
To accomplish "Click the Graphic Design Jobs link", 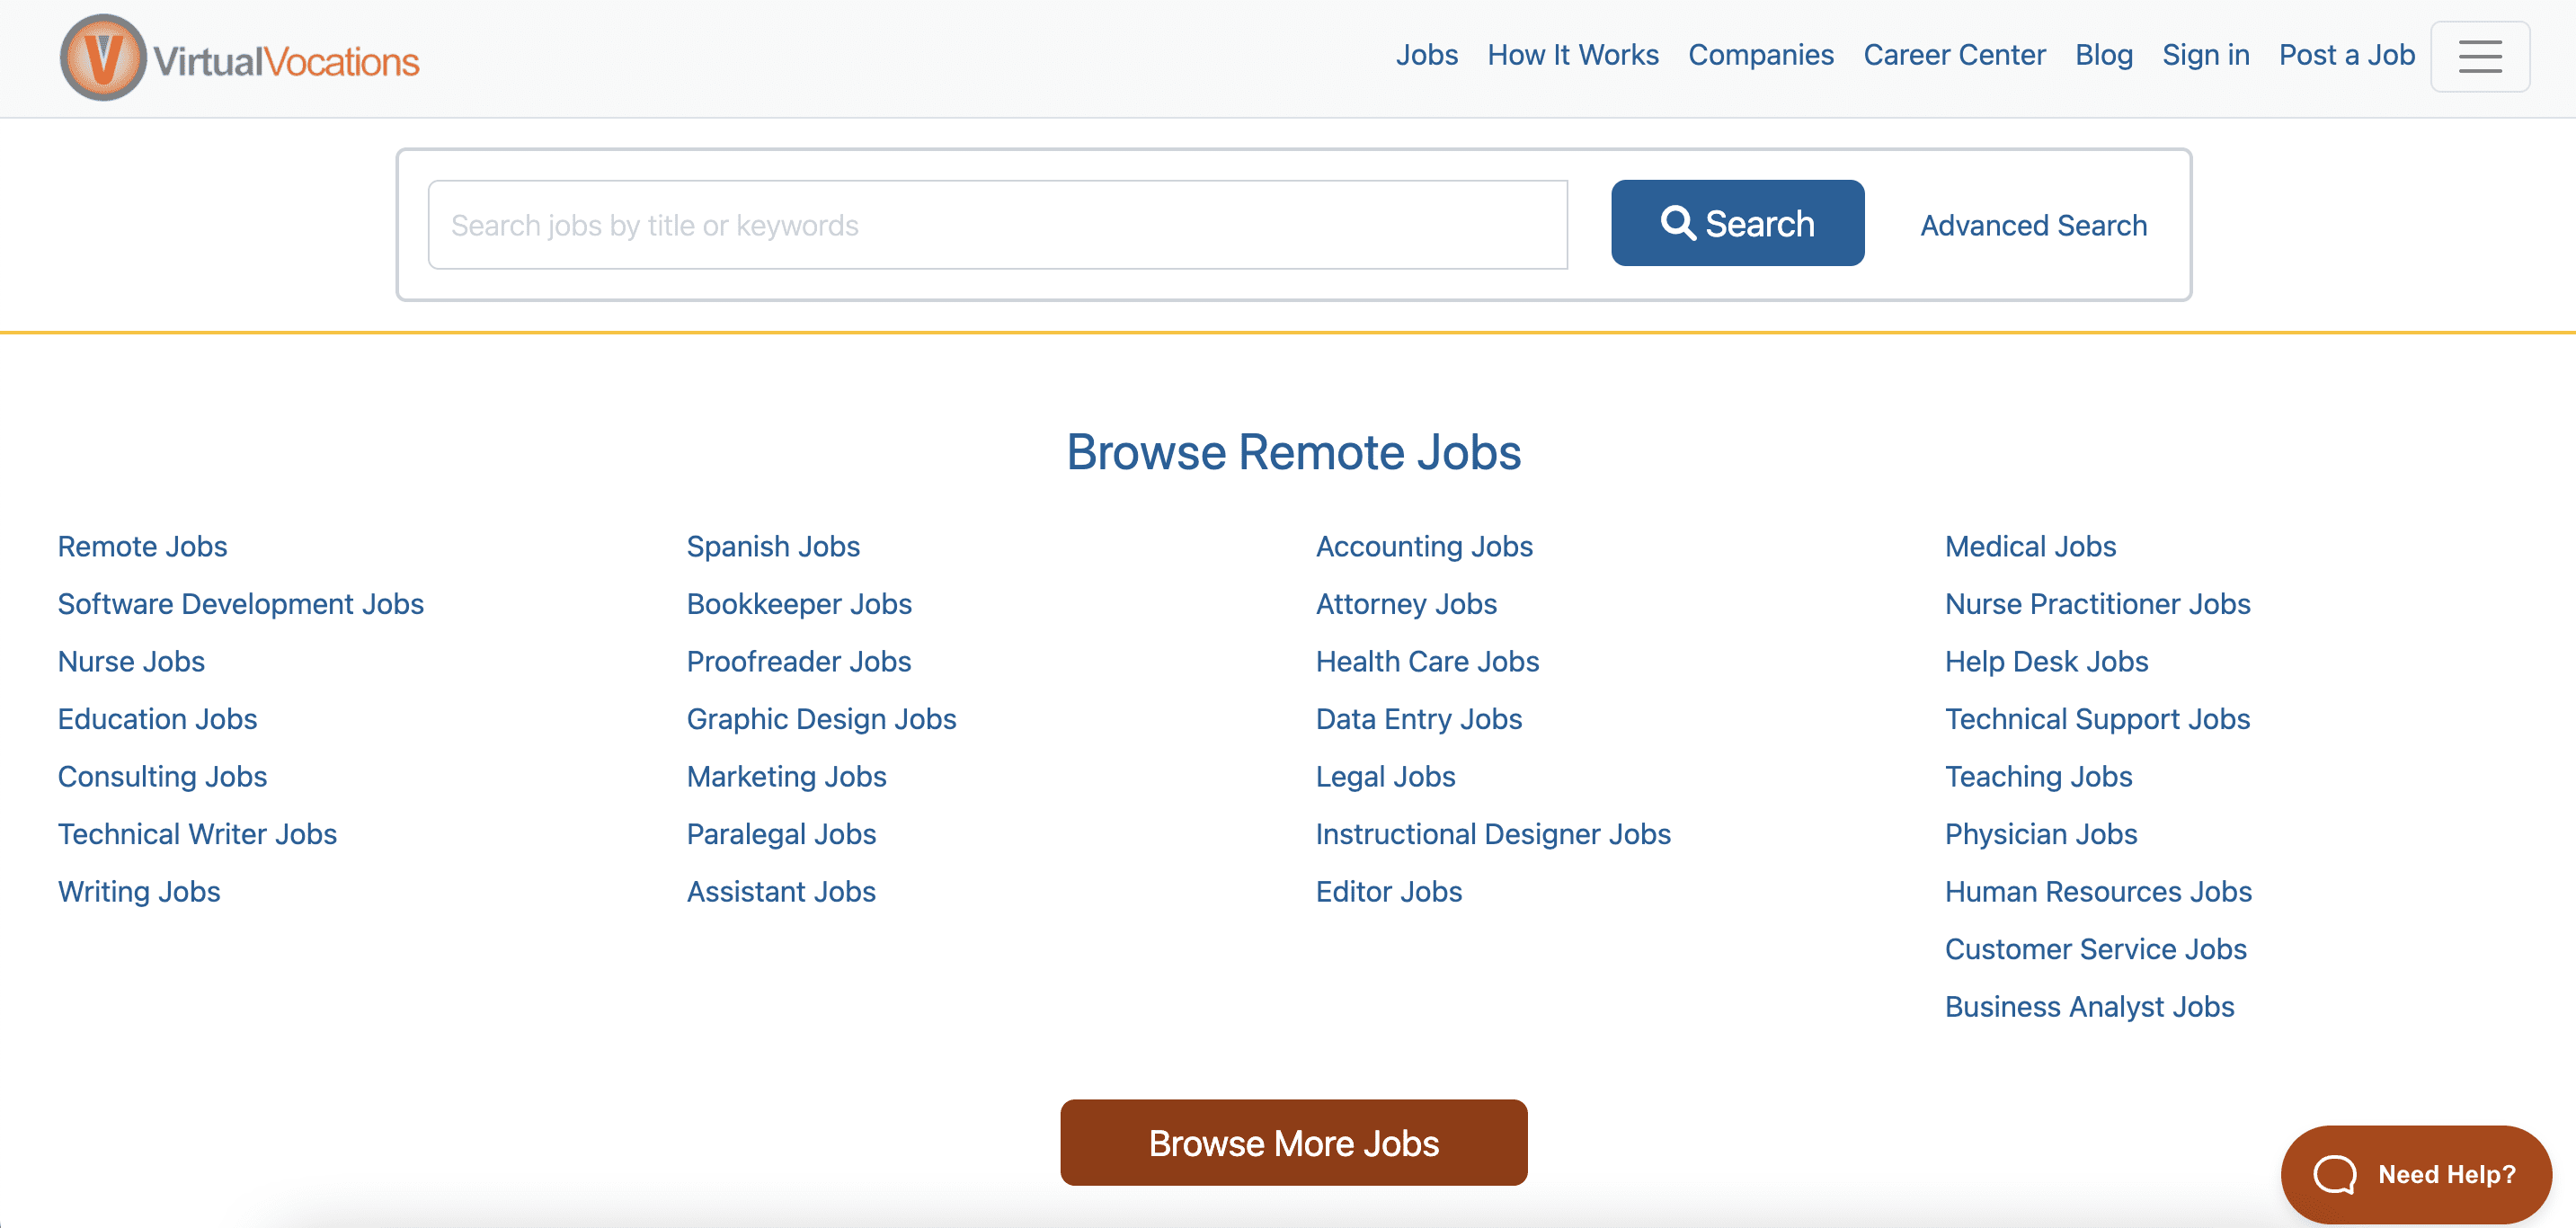I will click(822, 716).
